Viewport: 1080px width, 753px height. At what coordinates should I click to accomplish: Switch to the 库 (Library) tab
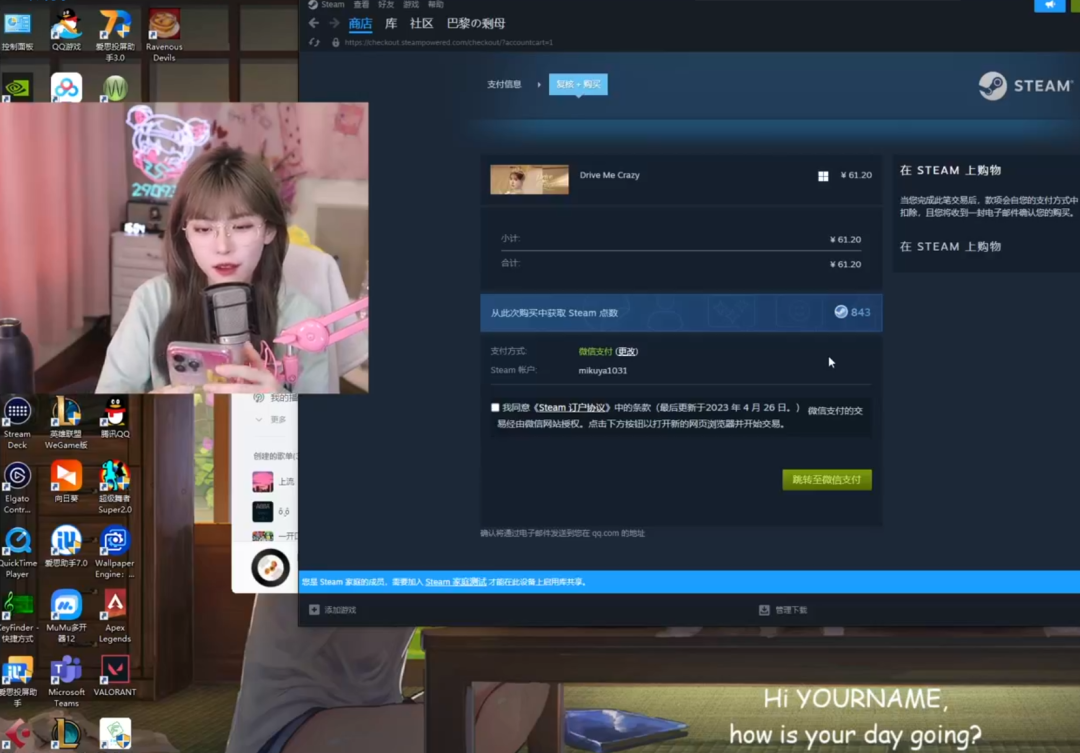(391, 23)
